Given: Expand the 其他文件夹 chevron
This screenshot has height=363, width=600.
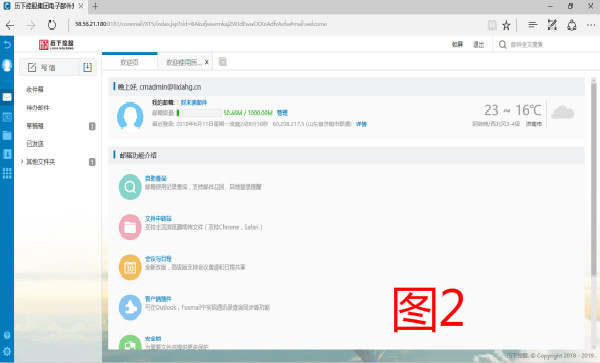Looking at the screenshot, I should coord(22,161).
